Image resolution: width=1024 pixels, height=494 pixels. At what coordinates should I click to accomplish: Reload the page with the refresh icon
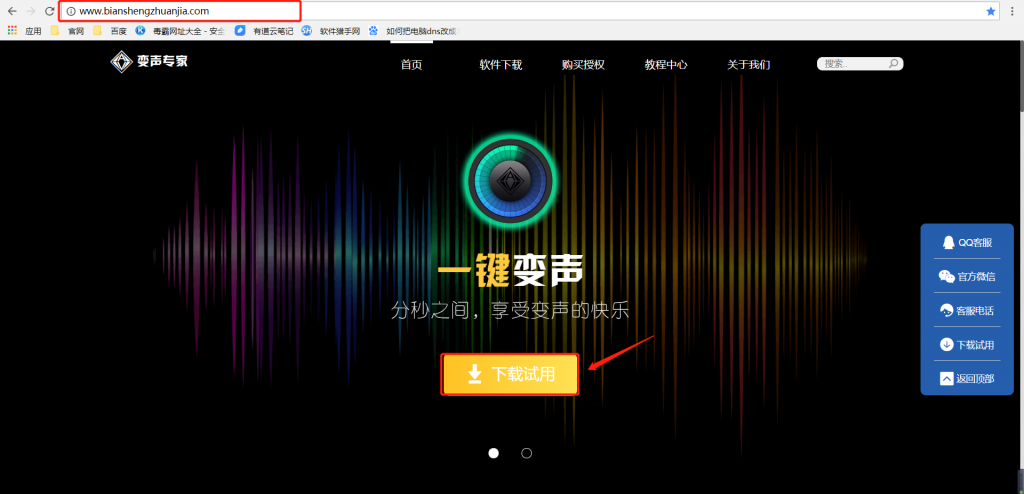50,11
